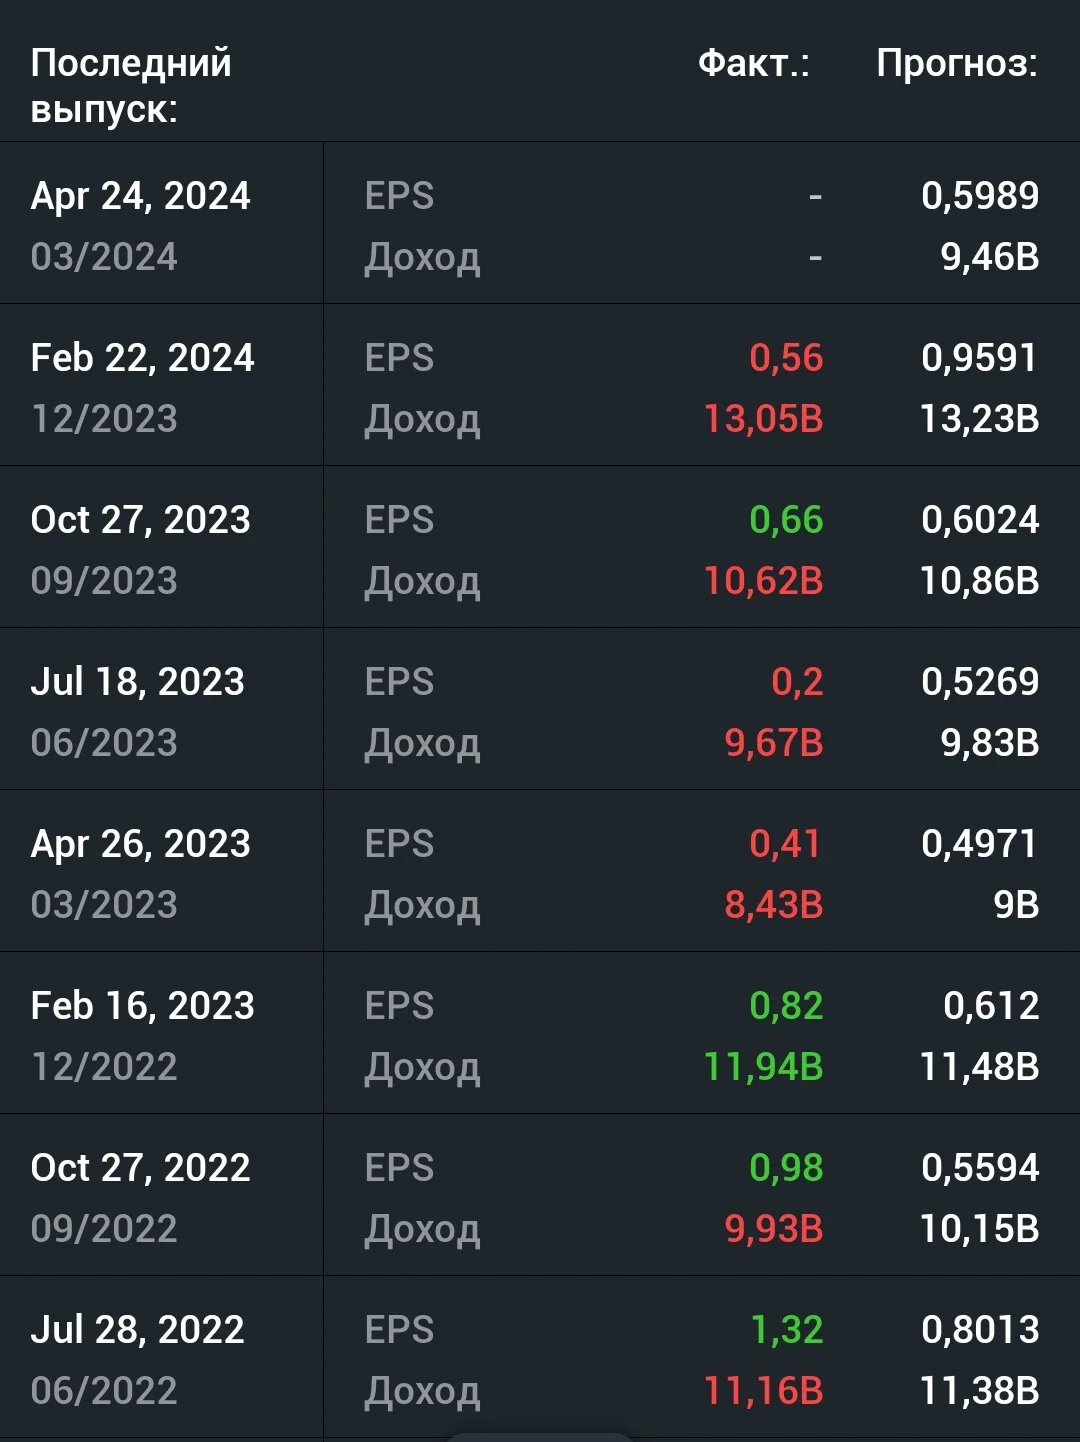Select actual revenue 13,05B
This screenshot has height=1442, width=1080.
(764, 419)
